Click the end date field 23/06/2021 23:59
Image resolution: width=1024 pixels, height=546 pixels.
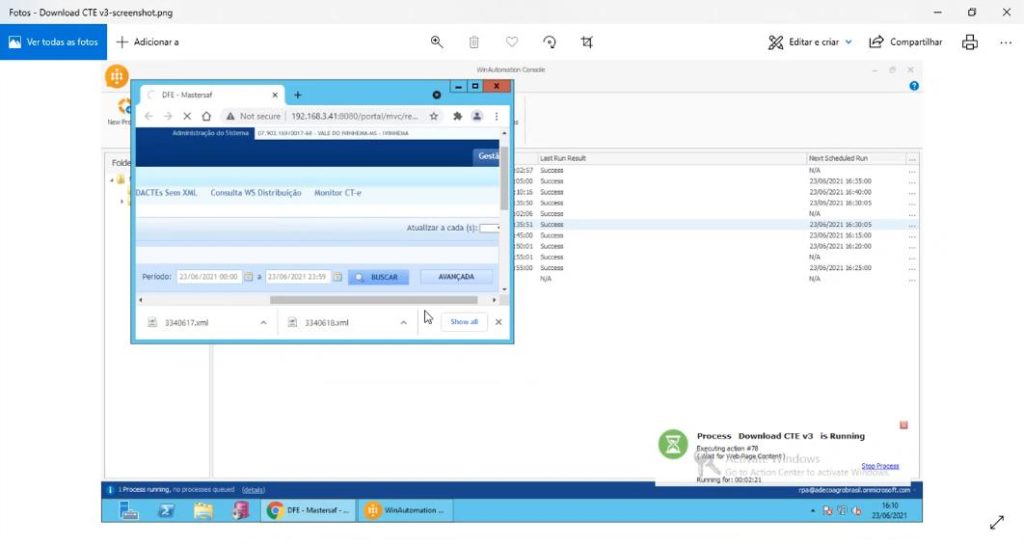click(298, 277)
